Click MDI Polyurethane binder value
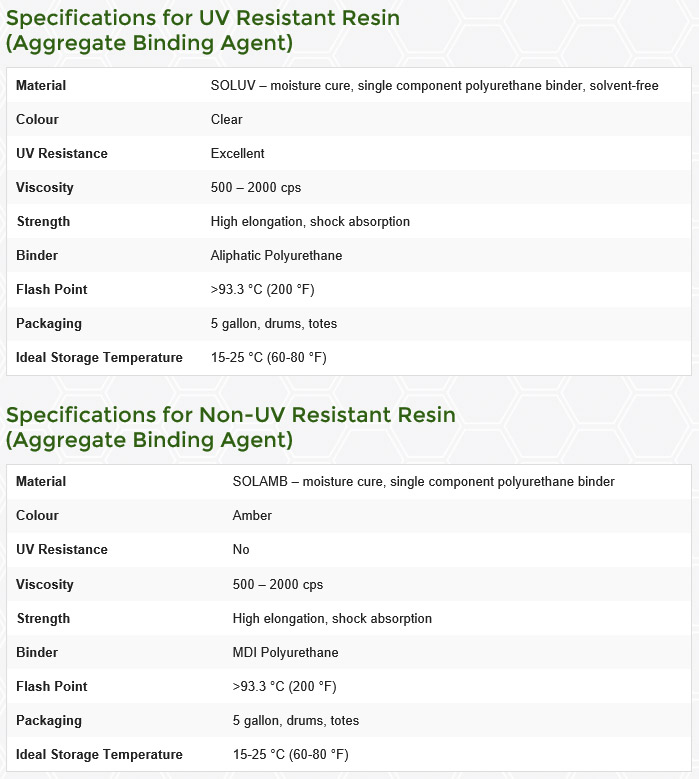Screen dimensions: 699x779 (285, 652)
